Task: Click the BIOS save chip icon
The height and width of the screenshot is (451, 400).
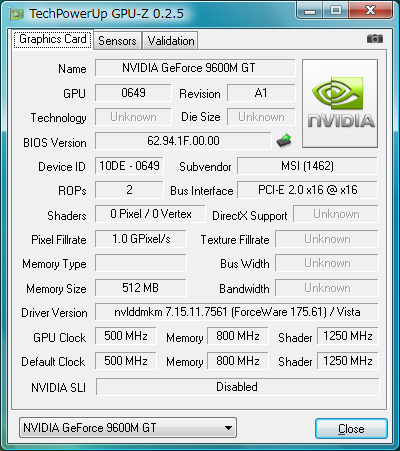Action: (284, 141)
